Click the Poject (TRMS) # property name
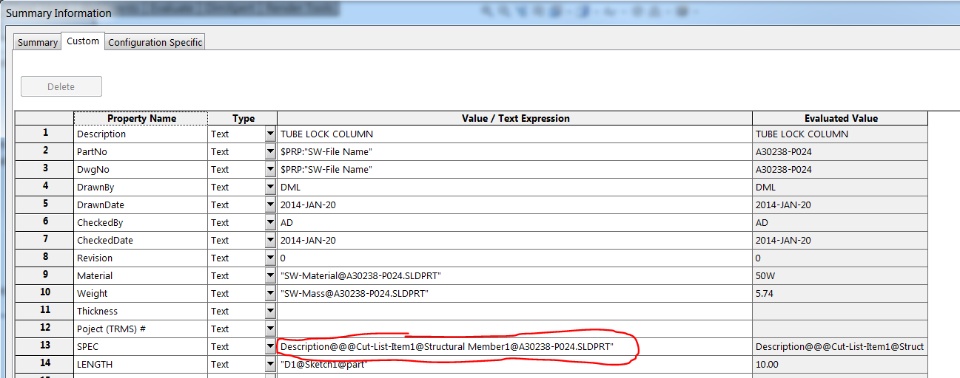 pos(141,329)
